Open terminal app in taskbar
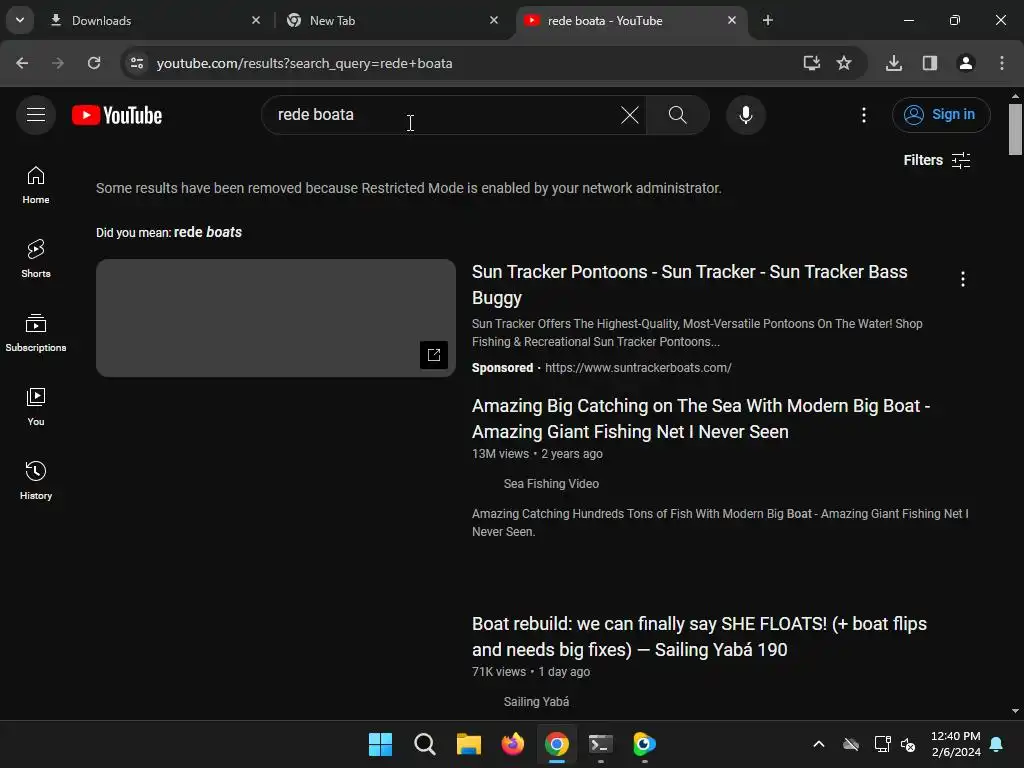This screenshot has height=768, width=1024. tap(600, 744)
